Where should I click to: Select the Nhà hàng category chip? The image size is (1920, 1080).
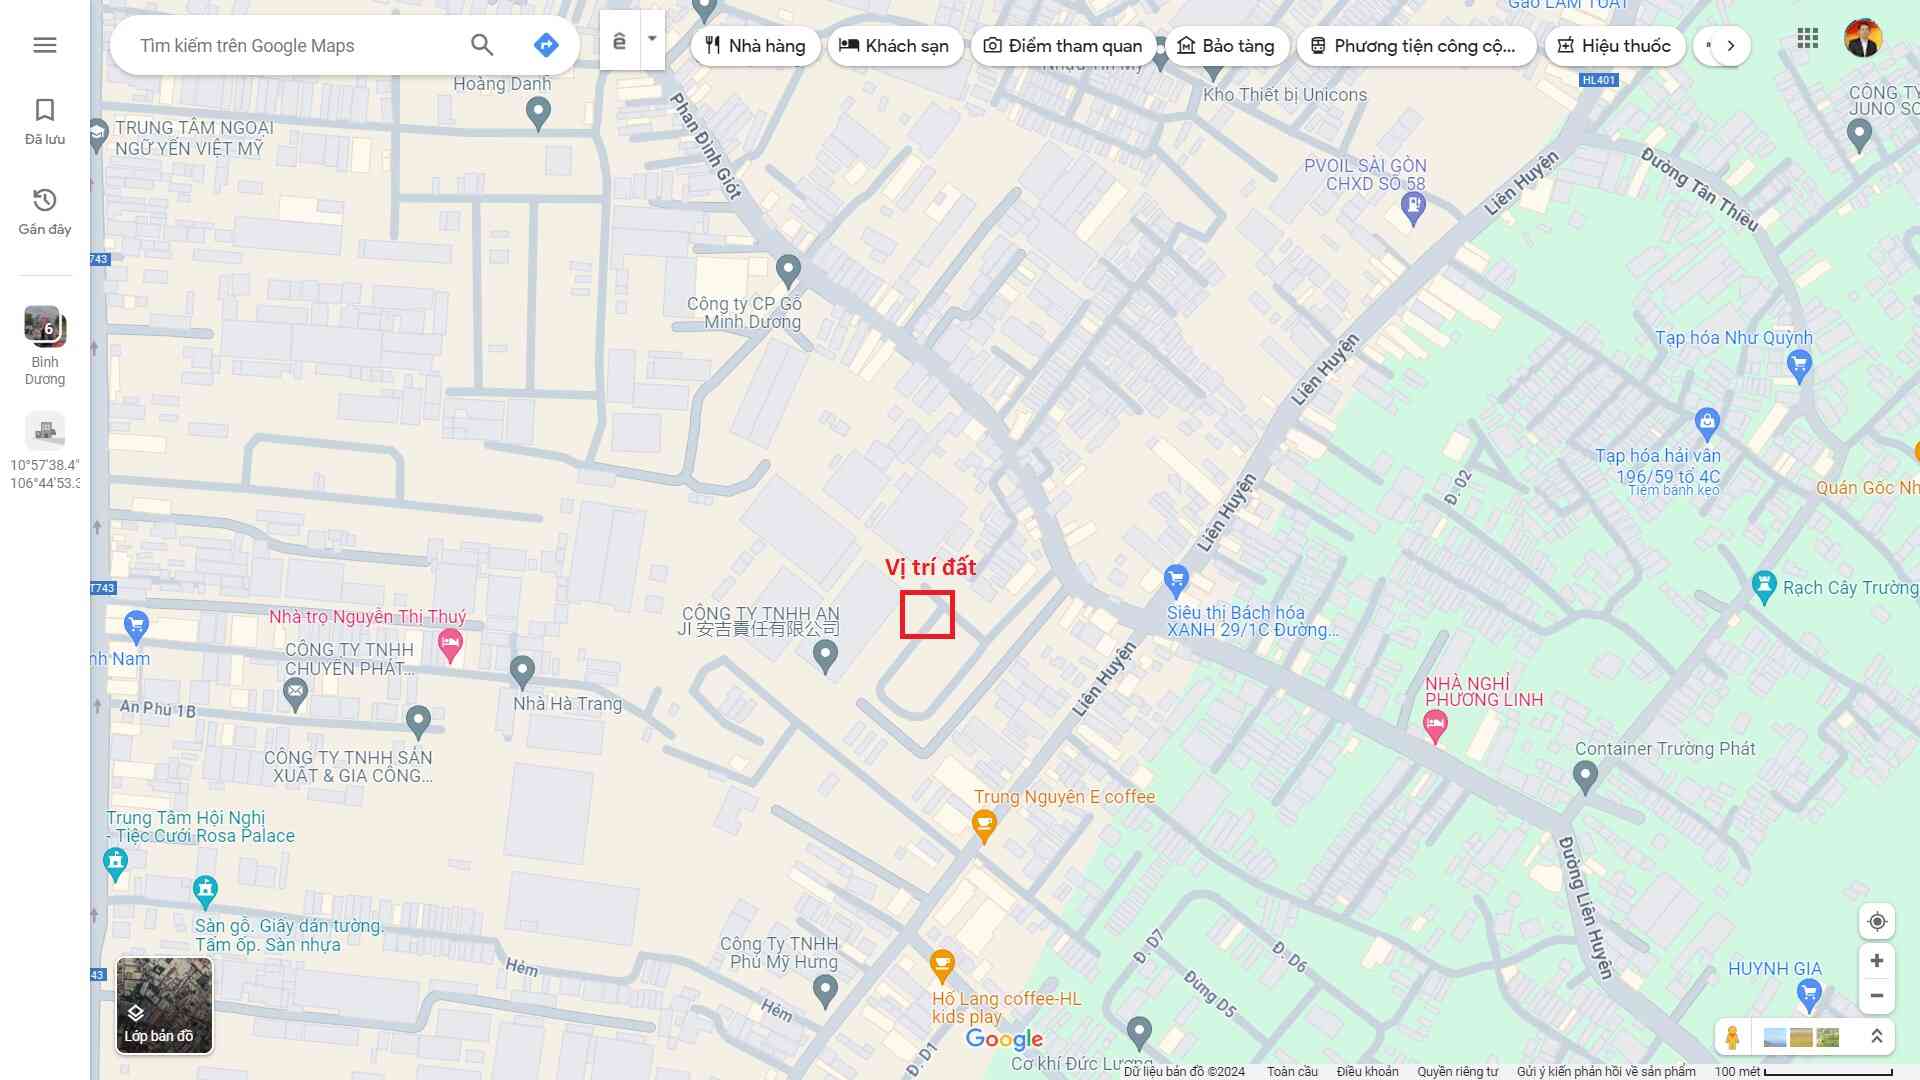[x=755, y=46]
